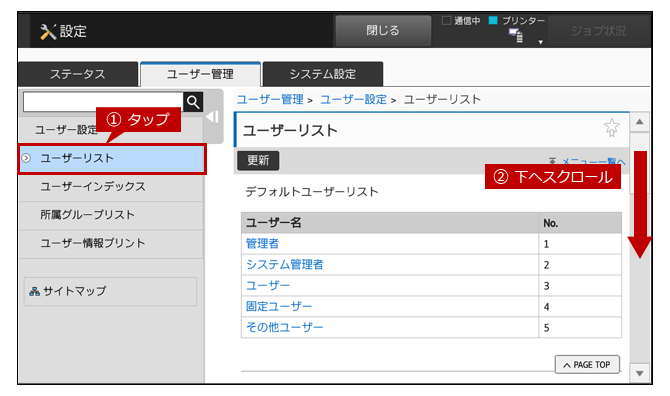Click the ユーザーリスト breadcrumb text
Image resolution: width=670 pixels, height=396 pixels.
coord(442,100)
